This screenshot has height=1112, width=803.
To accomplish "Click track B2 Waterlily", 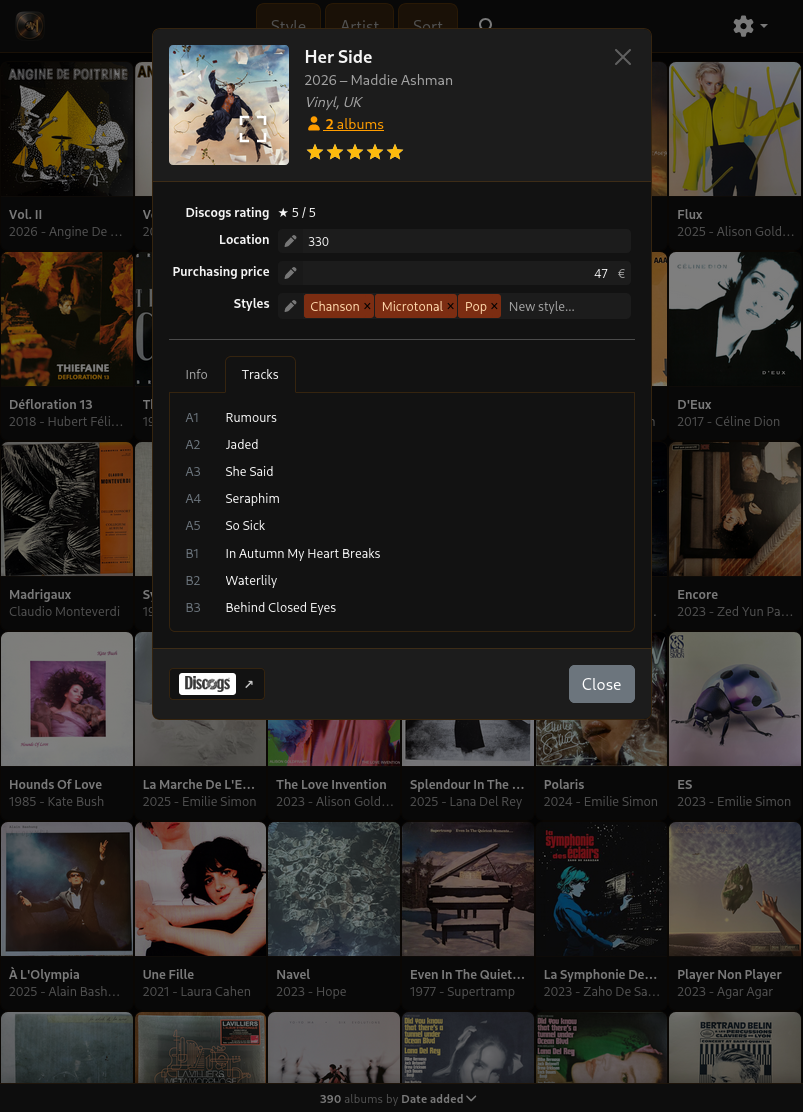I will point(251,580).
